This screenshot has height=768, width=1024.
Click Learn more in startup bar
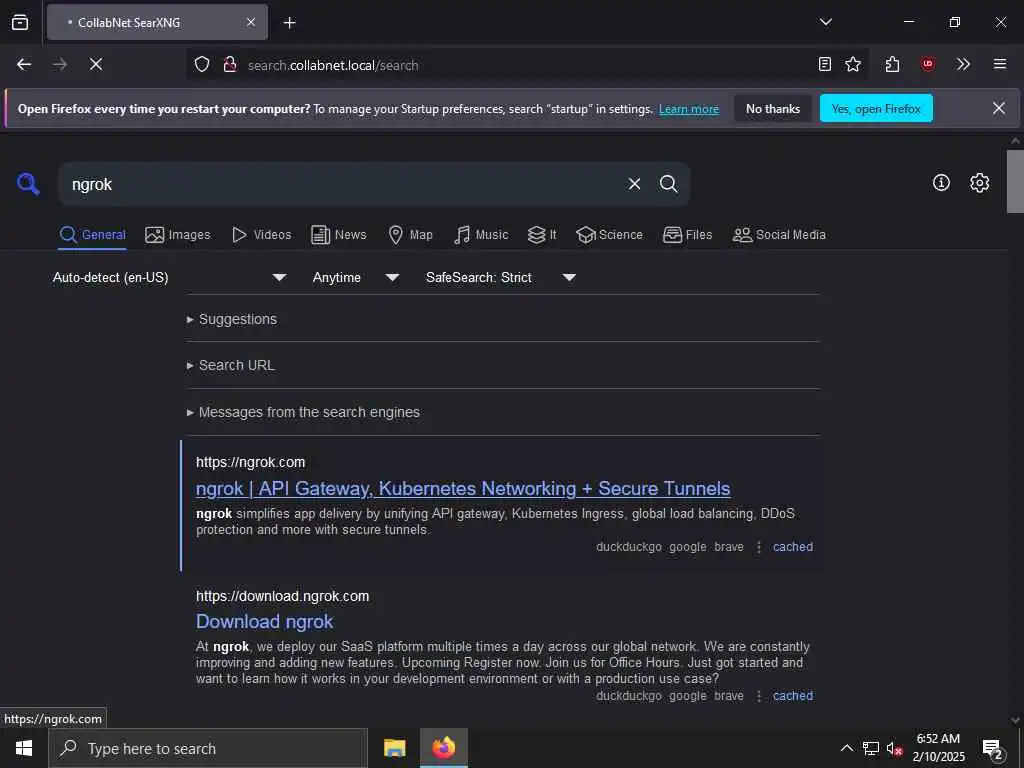point(689,109)
